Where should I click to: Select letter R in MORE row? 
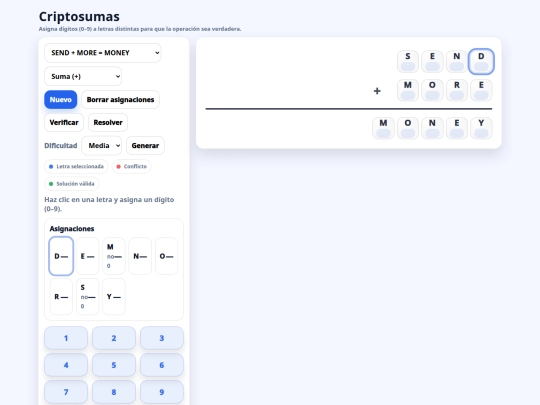coord(457,90)
